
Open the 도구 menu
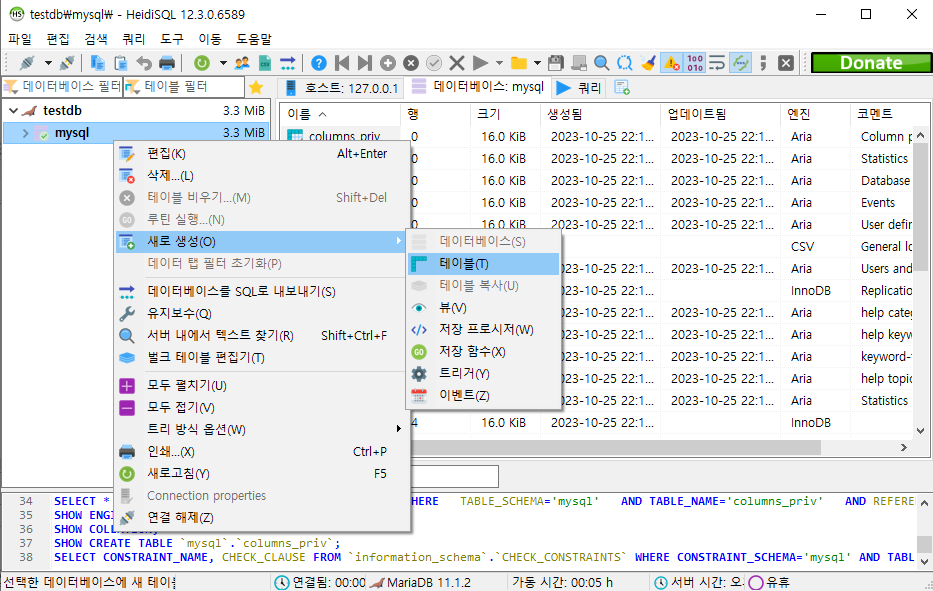[x=172, y=39]
